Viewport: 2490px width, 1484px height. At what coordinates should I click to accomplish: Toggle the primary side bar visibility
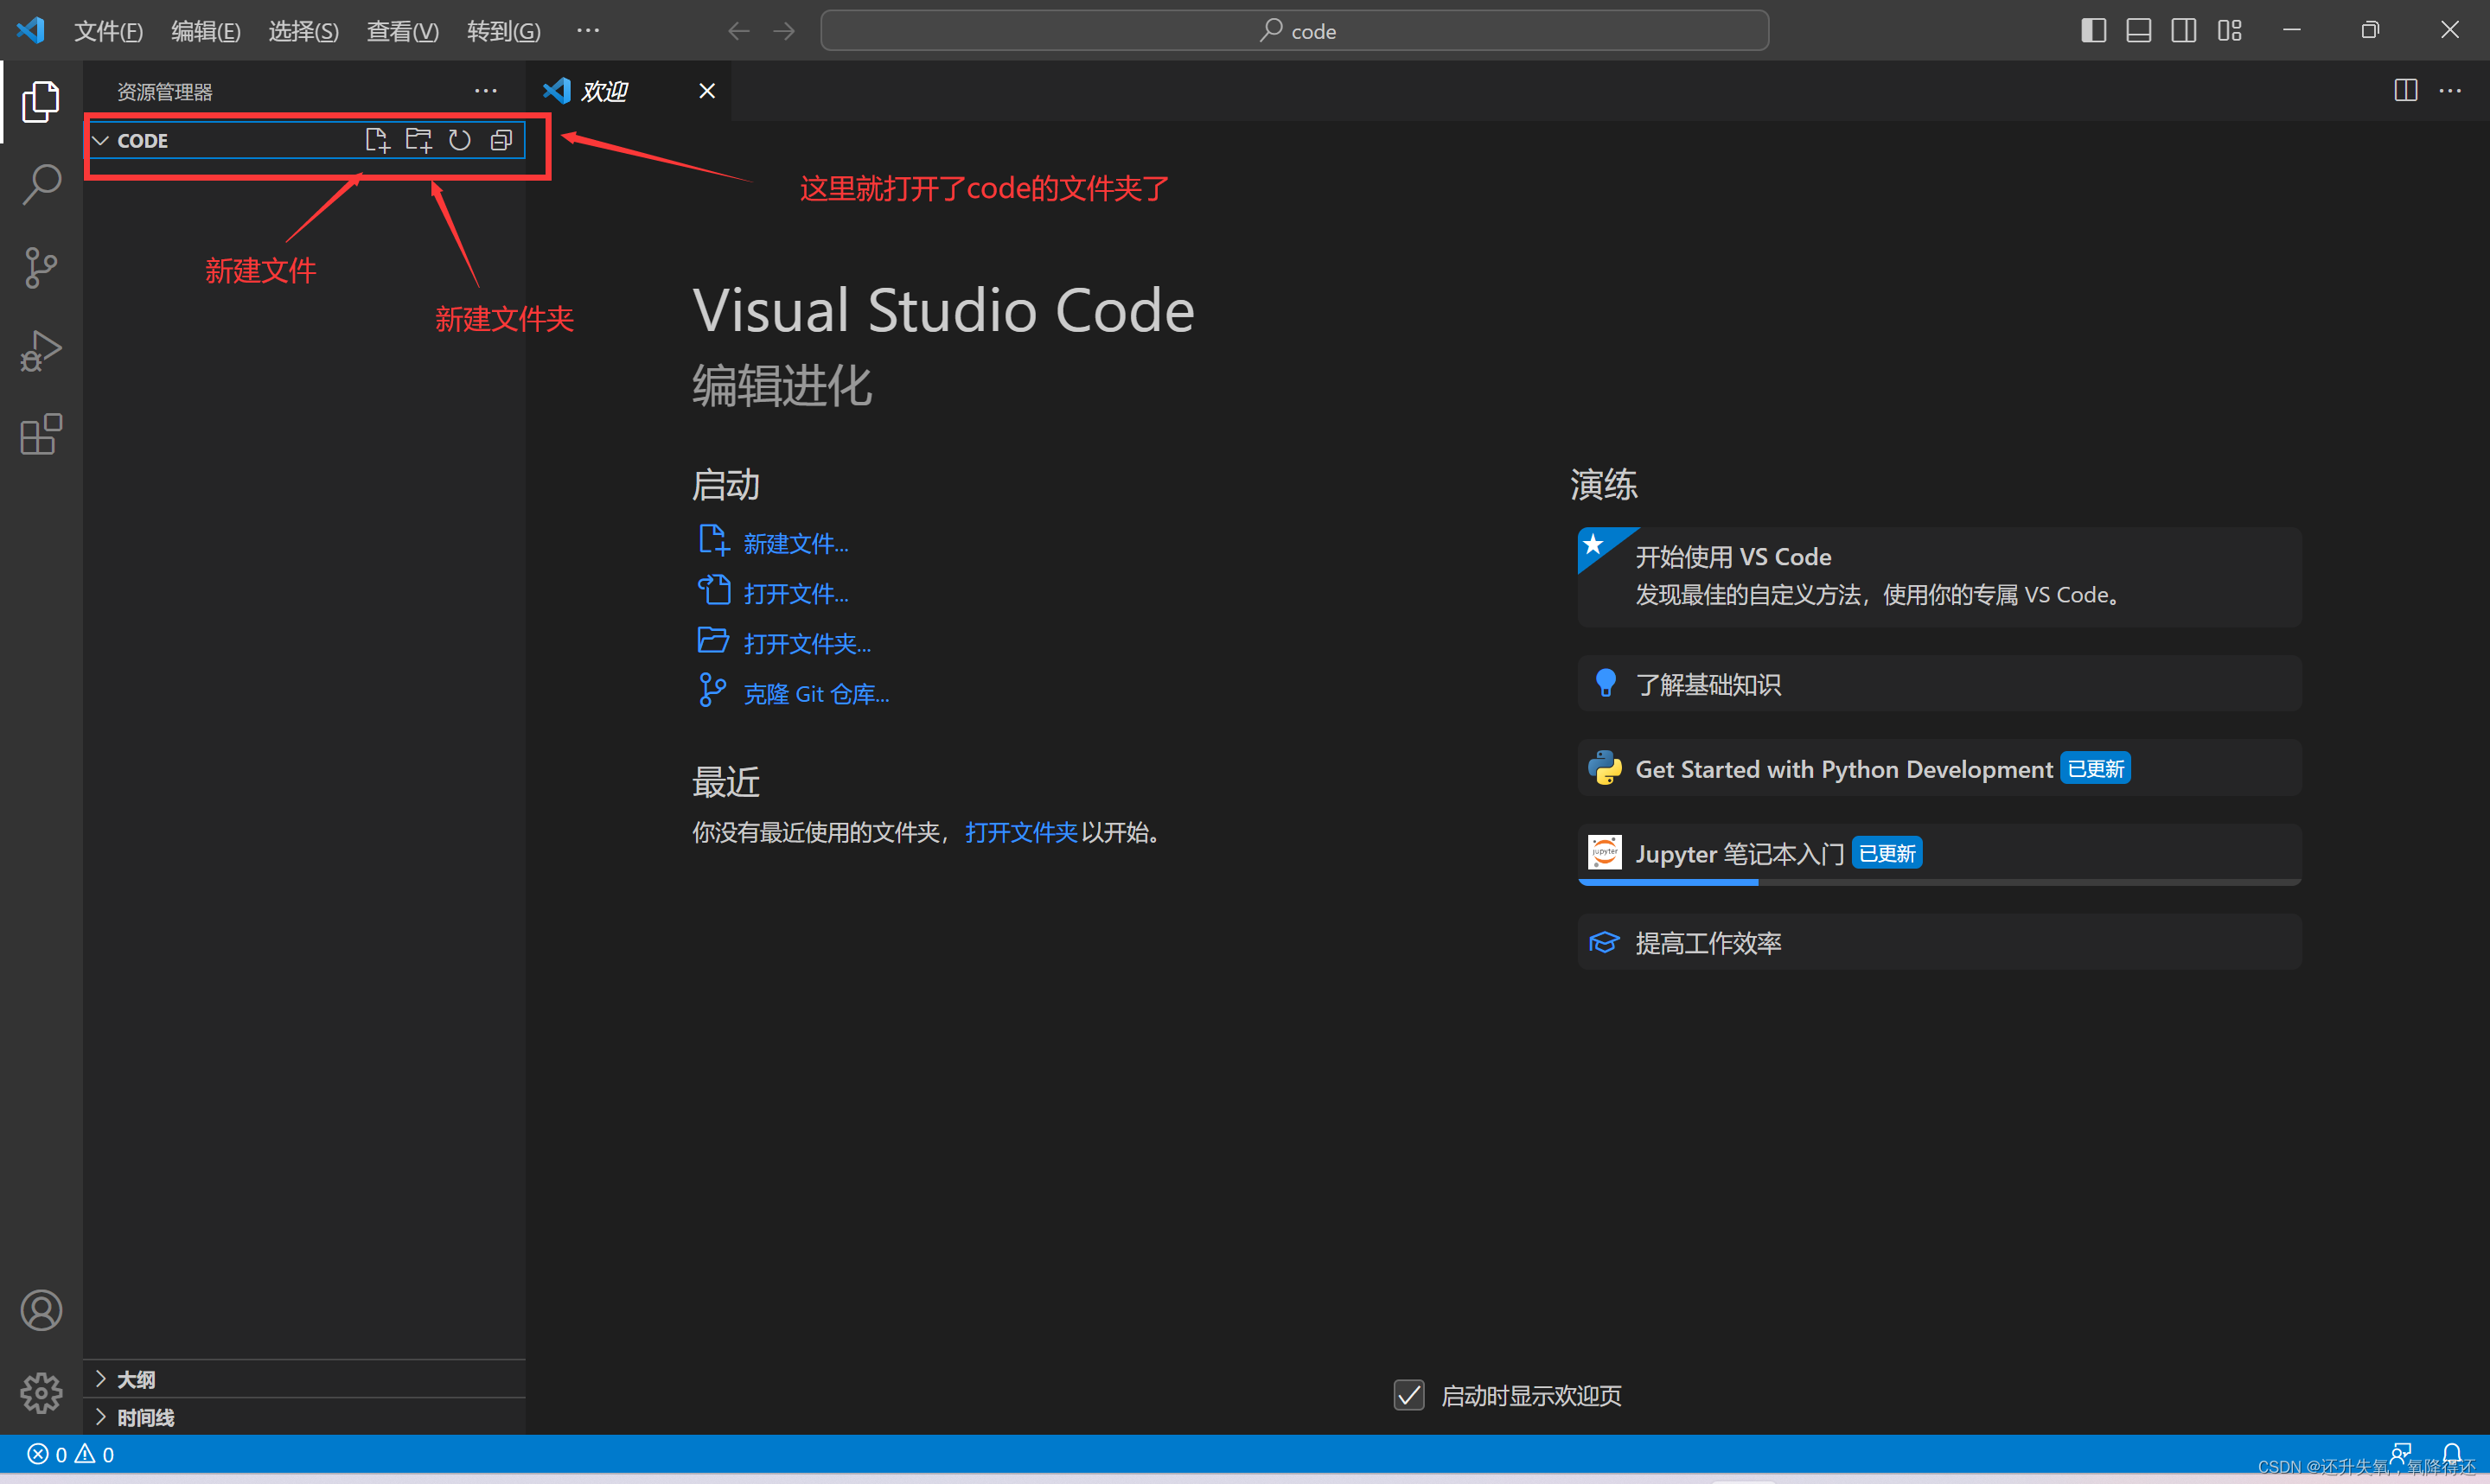(2093, 31)
